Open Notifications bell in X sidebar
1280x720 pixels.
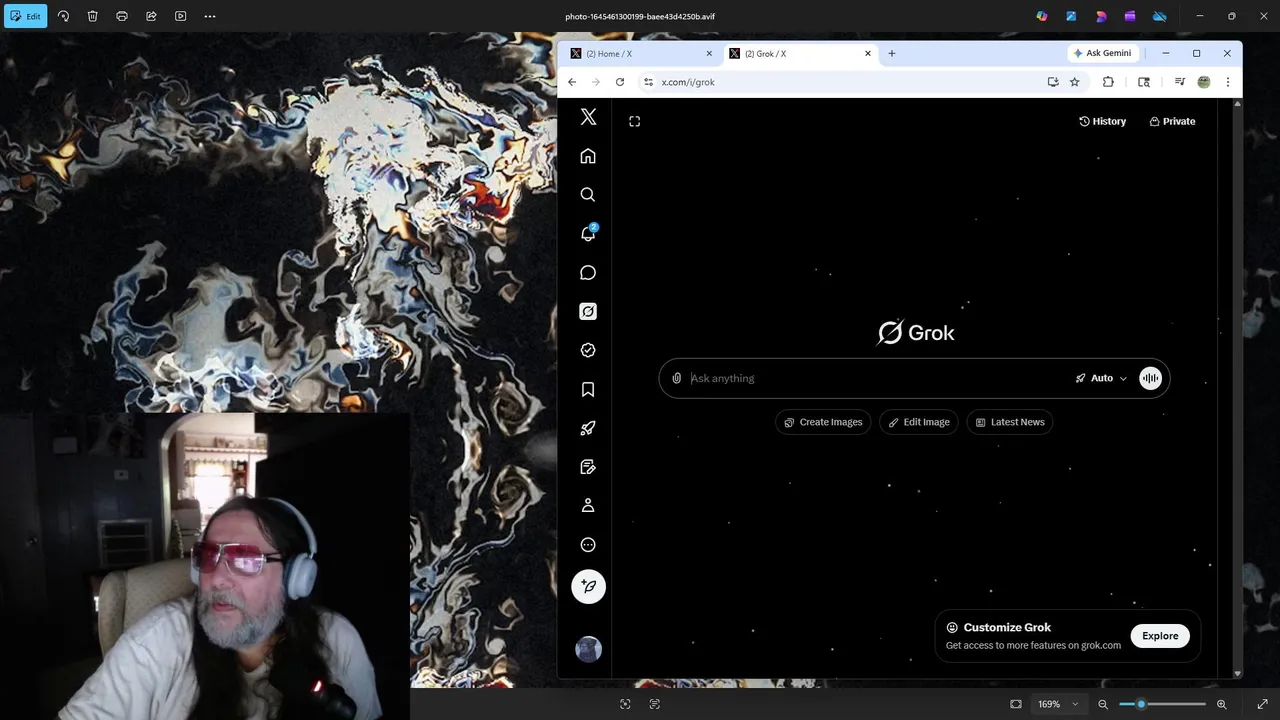pos(588,233)
